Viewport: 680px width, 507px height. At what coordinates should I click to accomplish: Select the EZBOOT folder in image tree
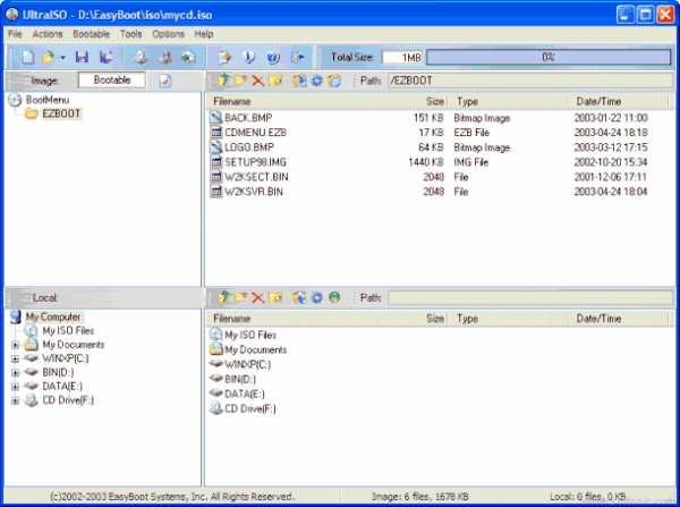click(x=61, y=114)
